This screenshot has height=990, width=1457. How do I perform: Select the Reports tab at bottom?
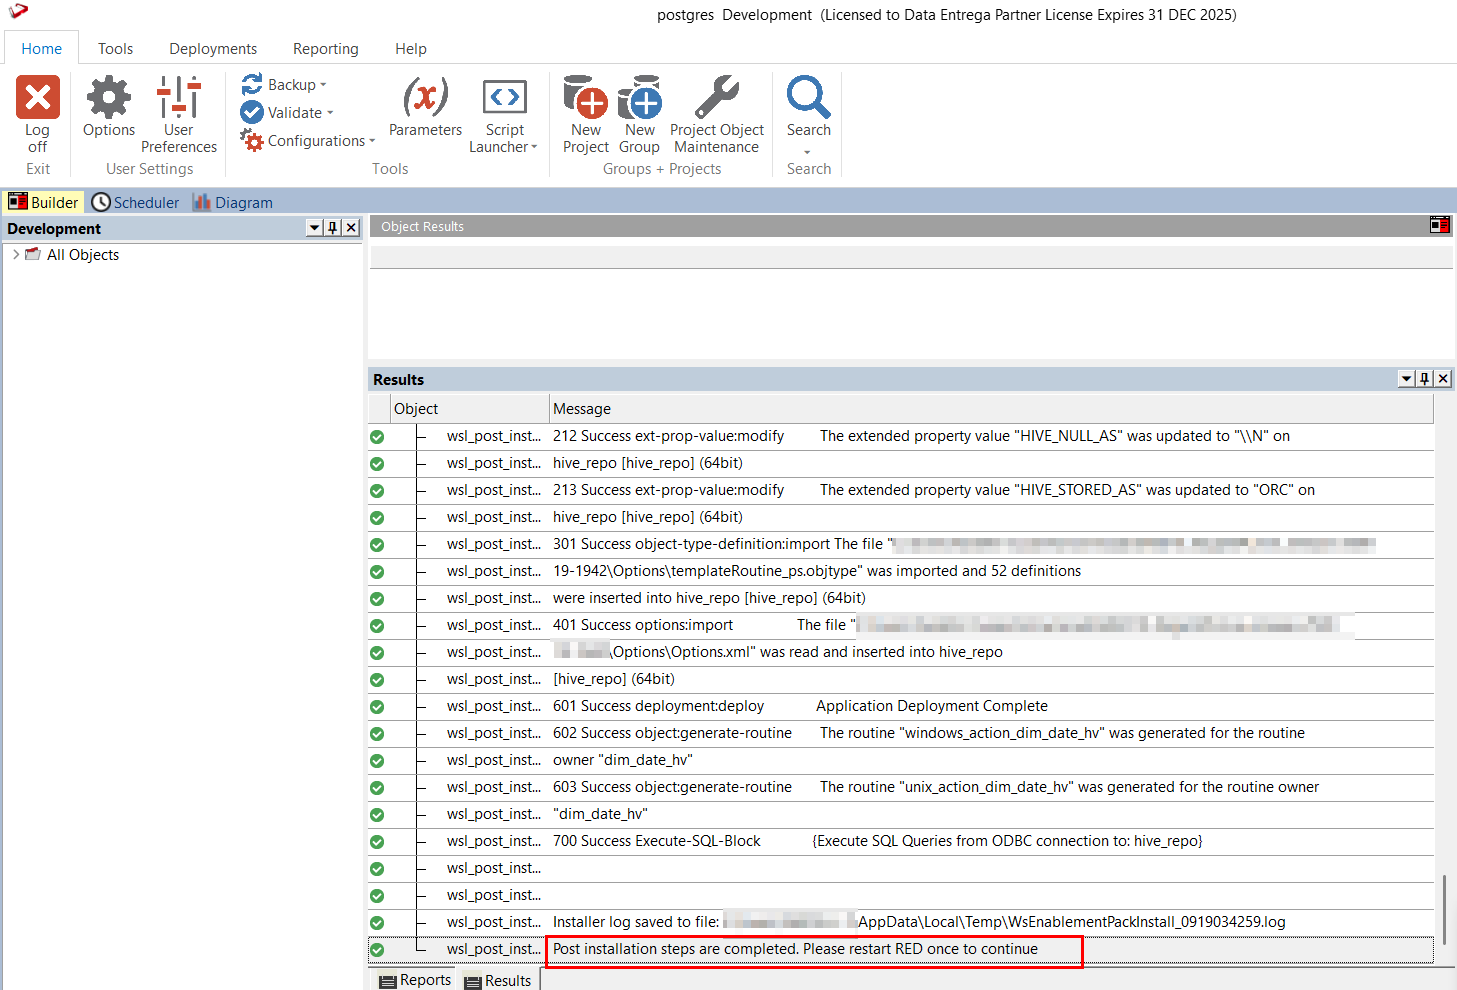tap(415, 980)
